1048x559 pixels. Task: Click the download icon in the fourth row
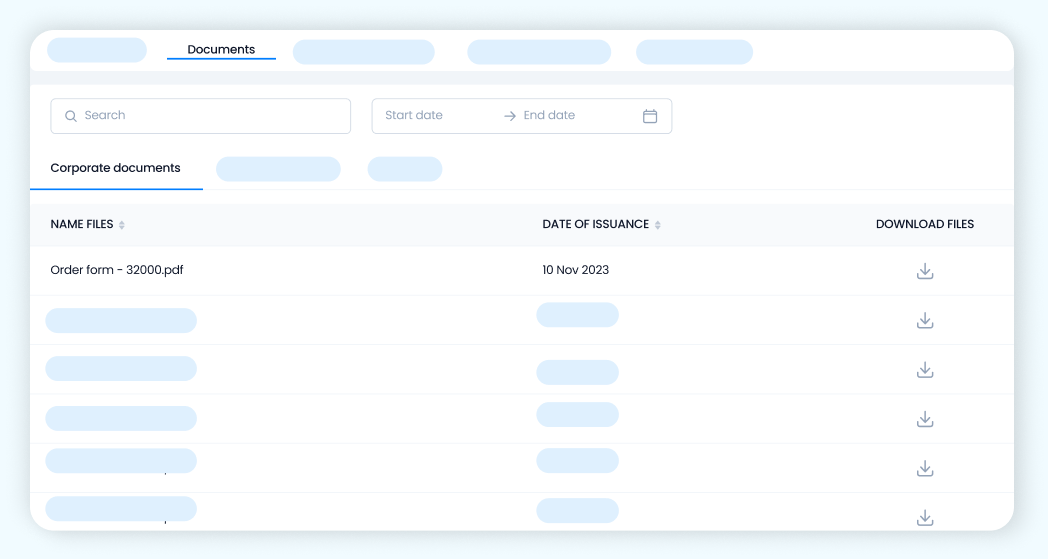coord(925,419)
